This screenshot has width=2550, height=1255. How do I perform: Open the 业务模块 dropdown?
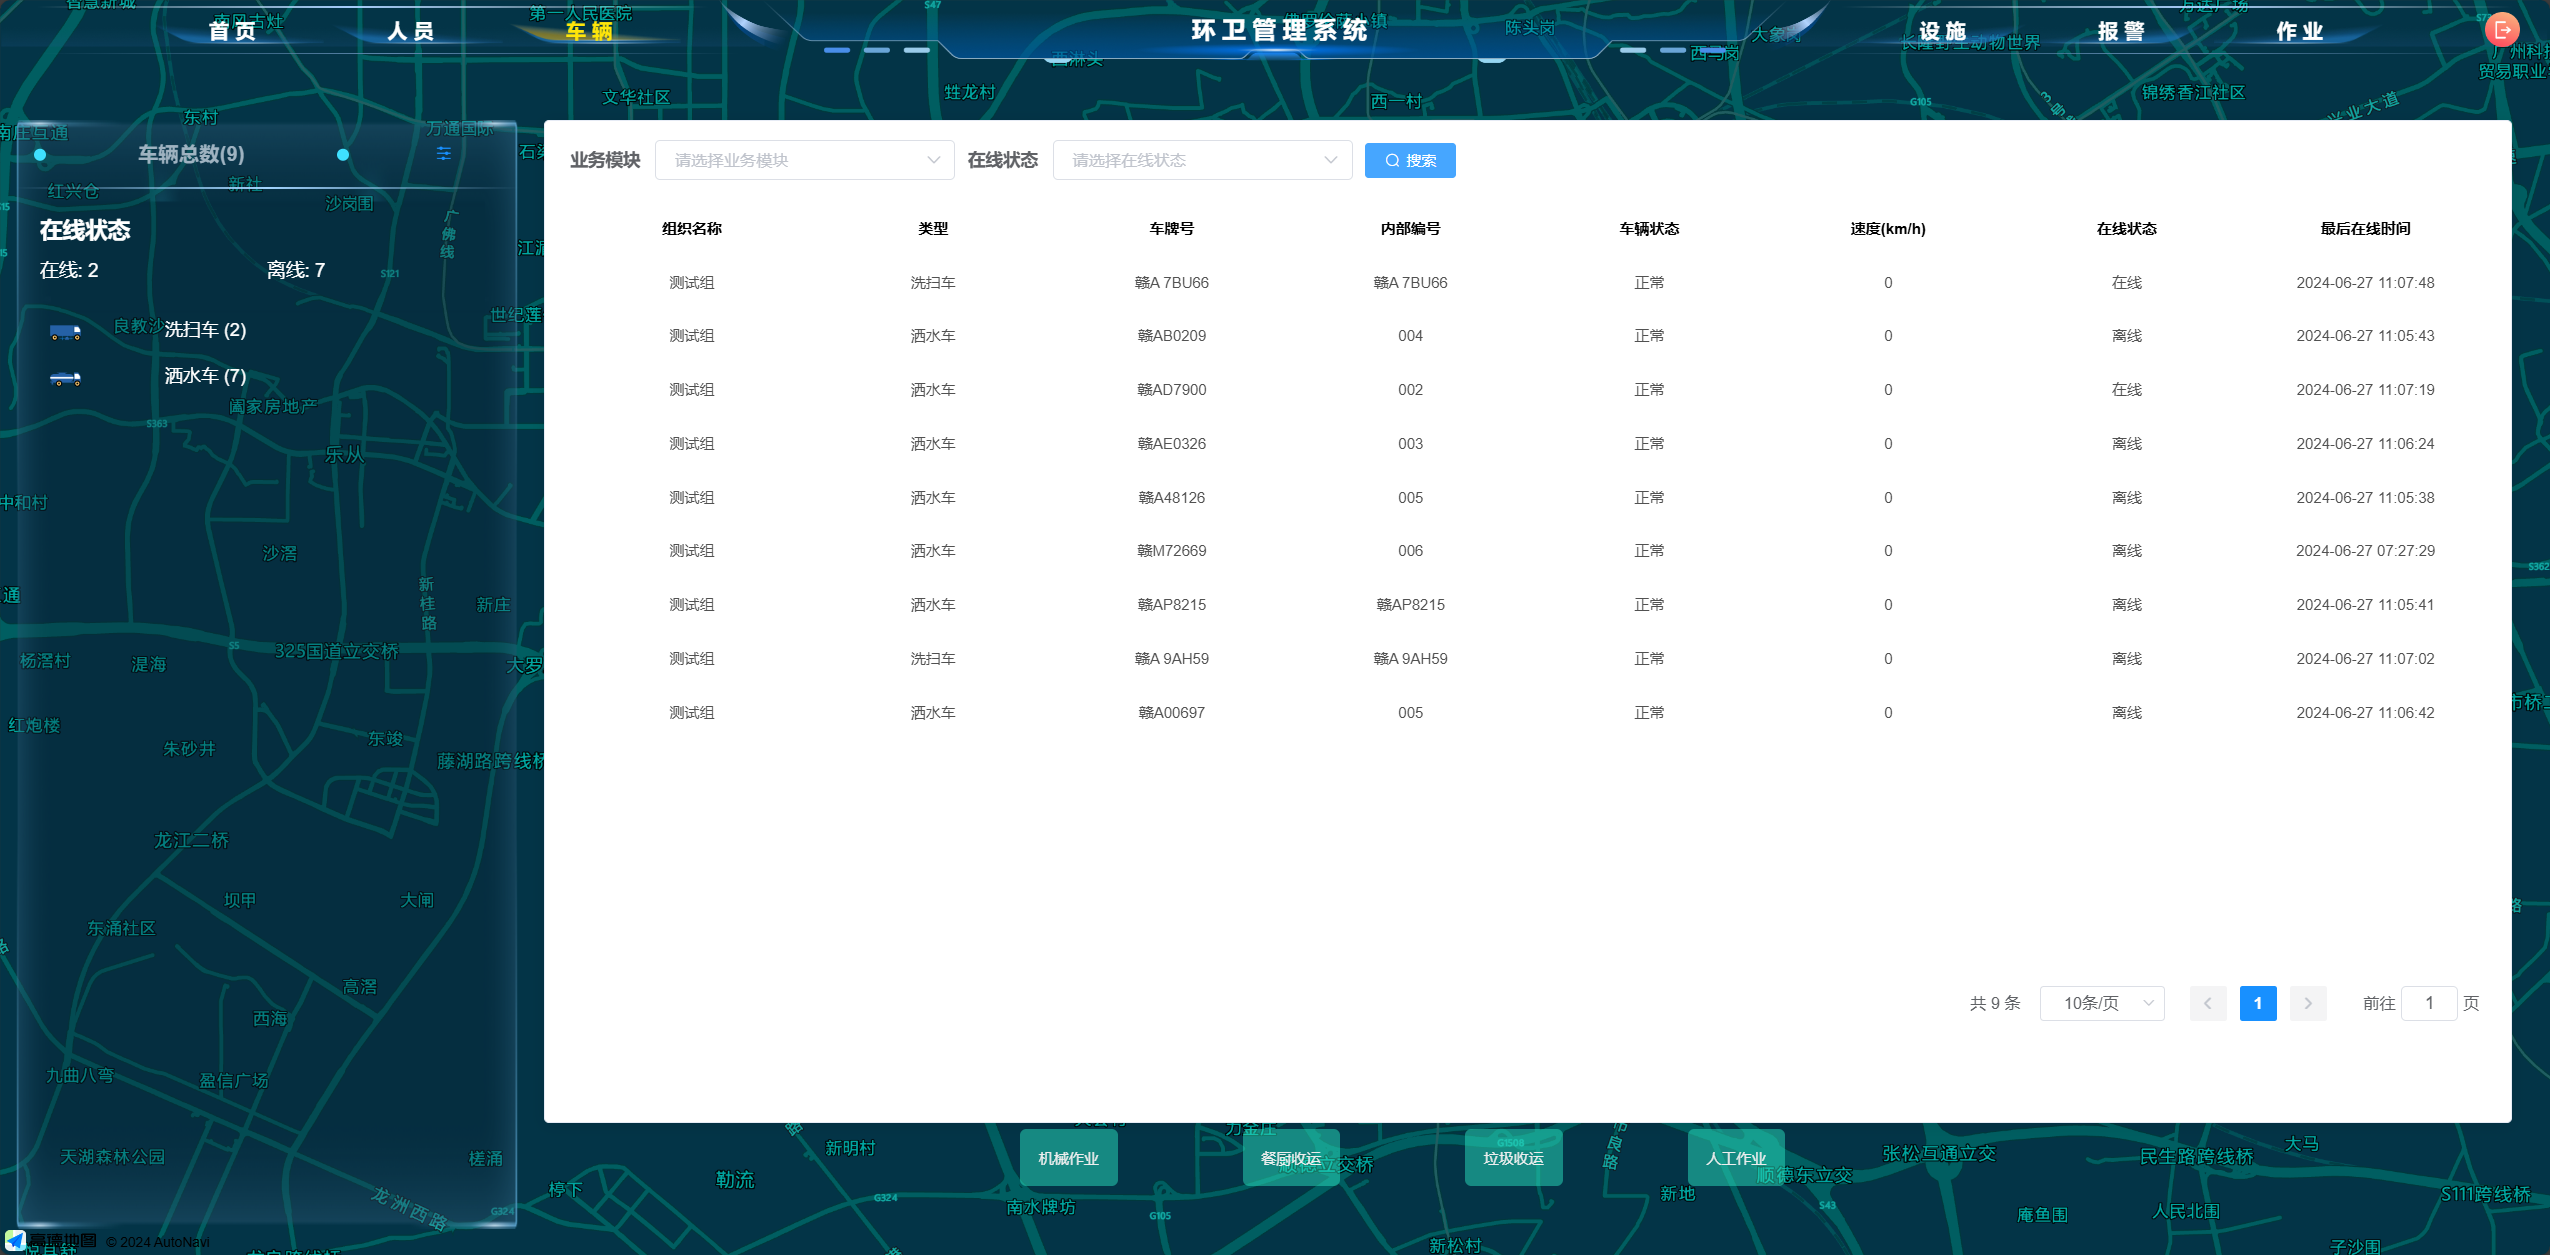(804, 160)
